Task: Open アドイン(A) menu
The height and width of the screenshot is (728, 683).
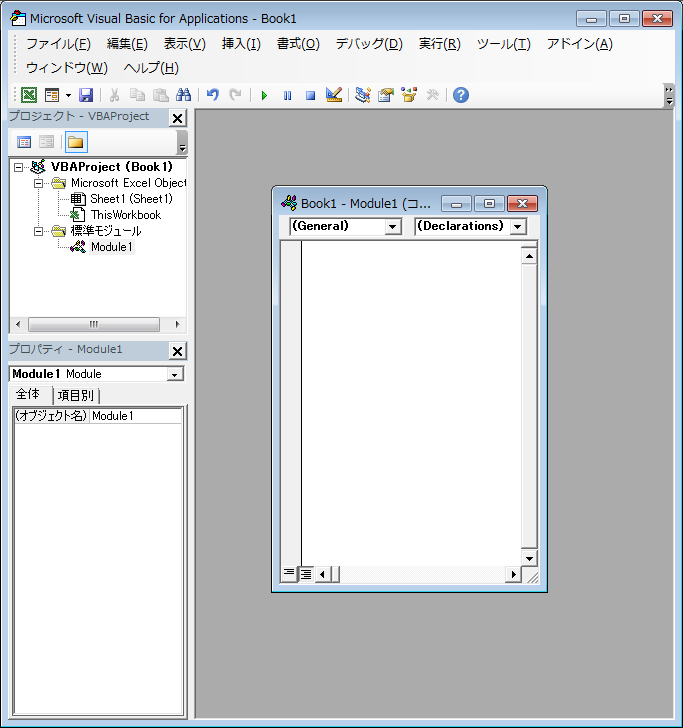Action: [579, 44]
